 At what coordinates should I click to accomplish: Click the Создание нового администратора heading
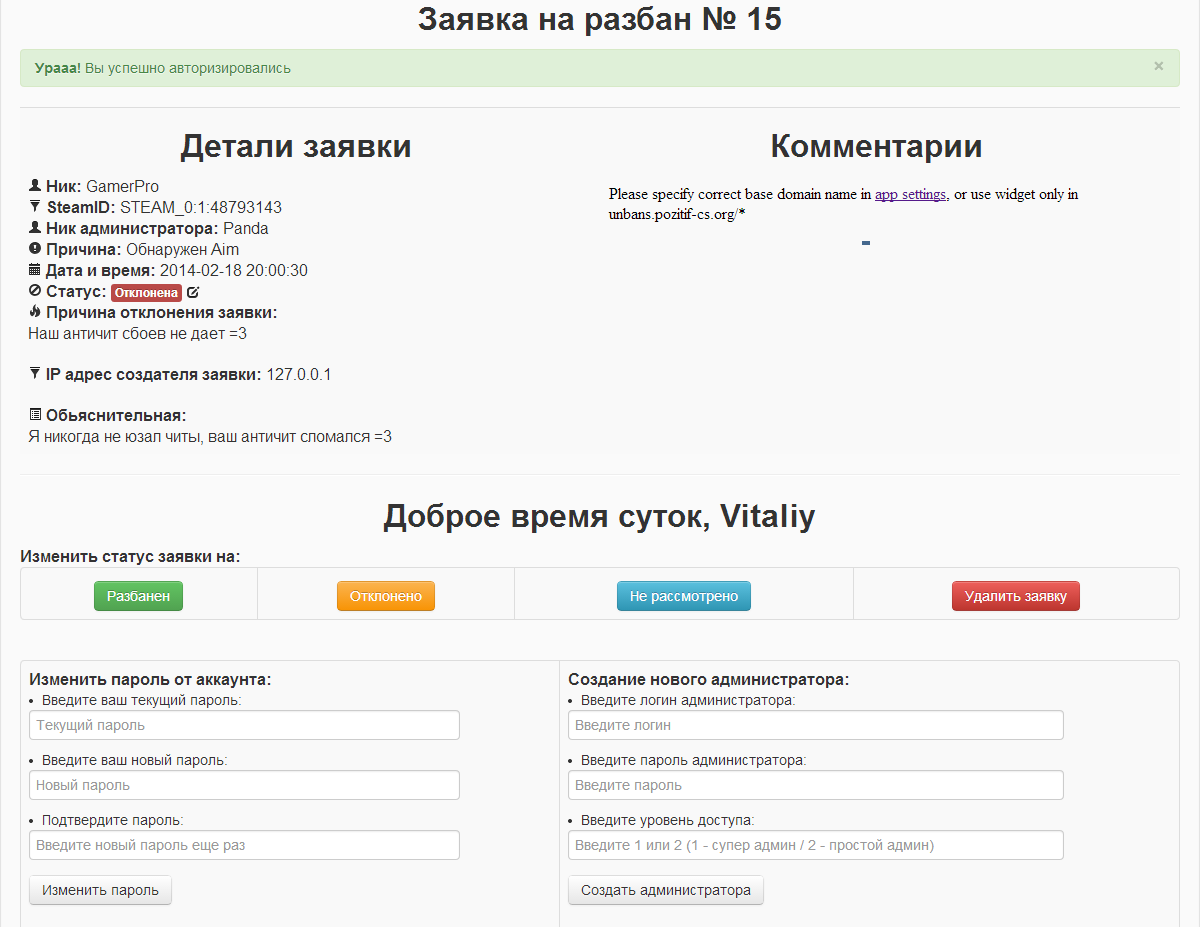(x=708, y=679)
